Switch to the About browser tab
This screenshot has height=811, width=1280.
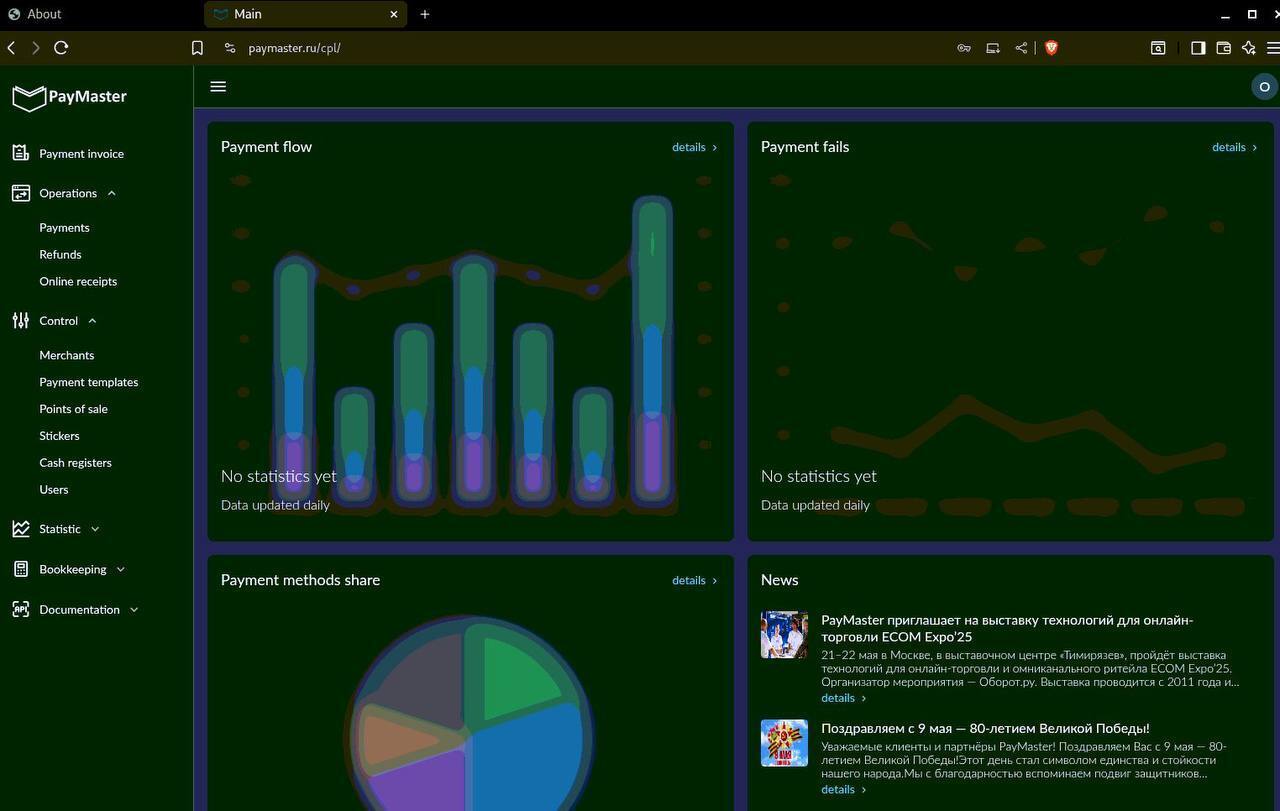pos(44,14)
